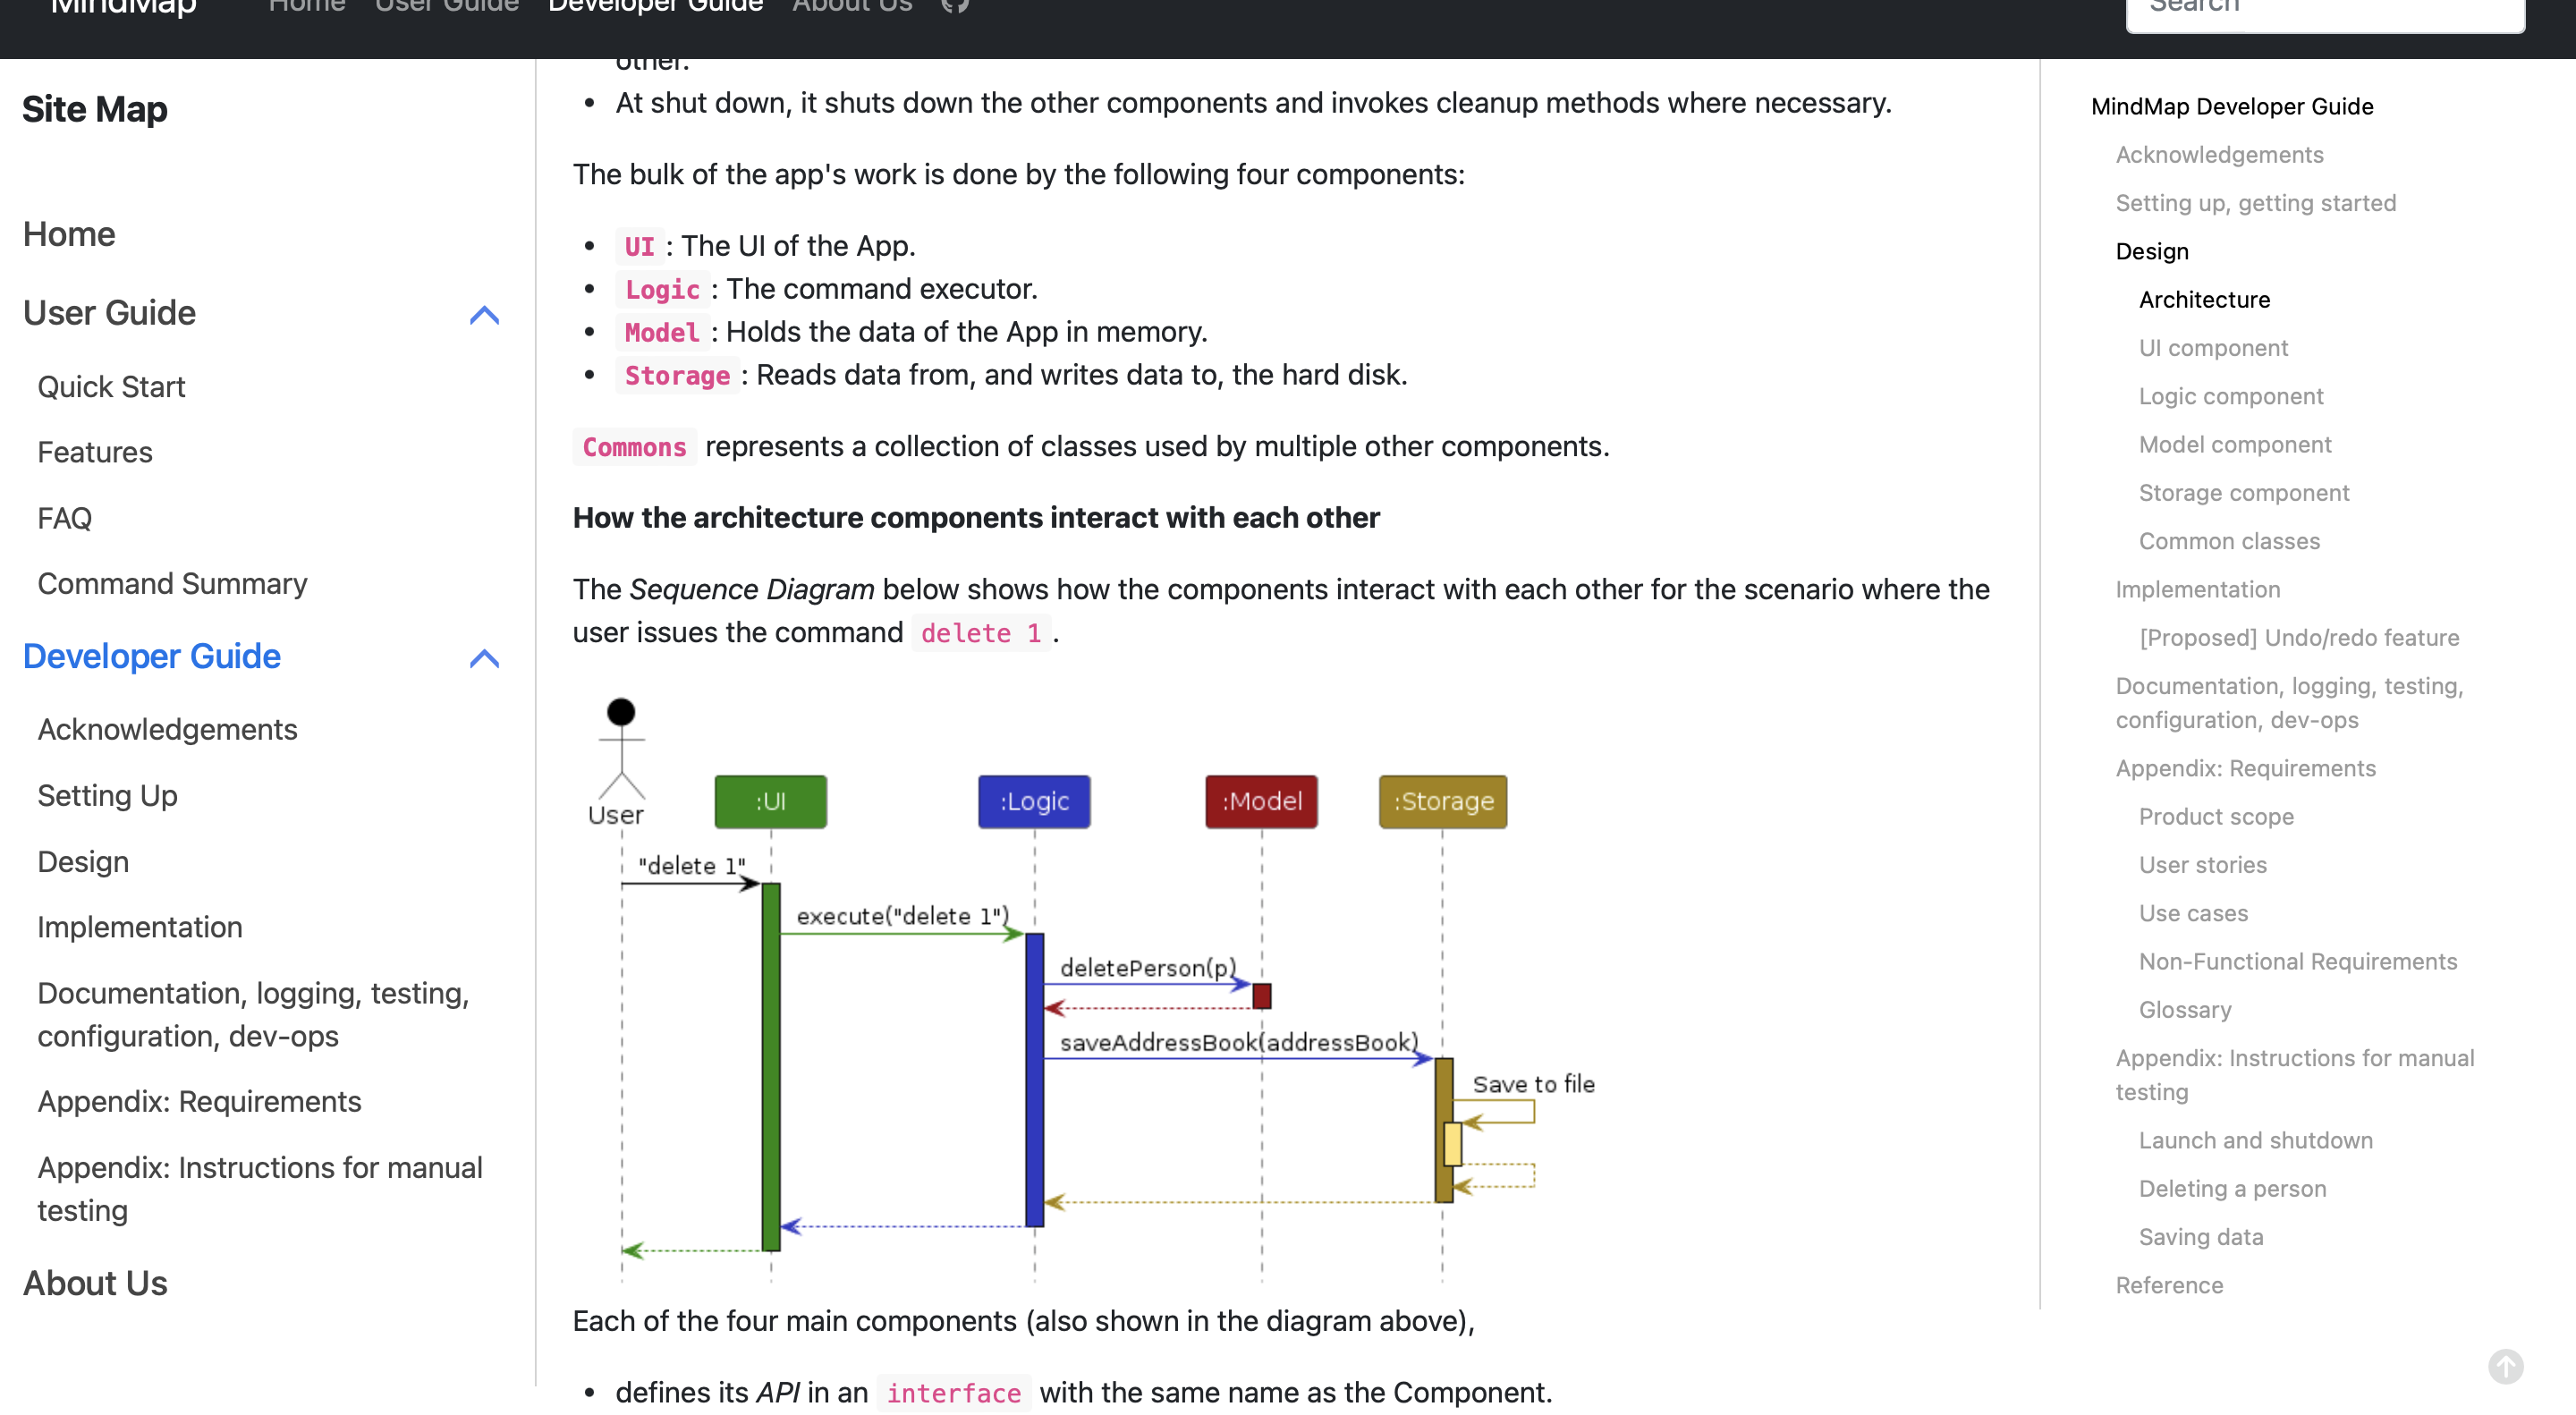Click the Quick Start link
The width and height of the screenshot is (2576, 1415).
pyautogui.click(x=112, y=387)
